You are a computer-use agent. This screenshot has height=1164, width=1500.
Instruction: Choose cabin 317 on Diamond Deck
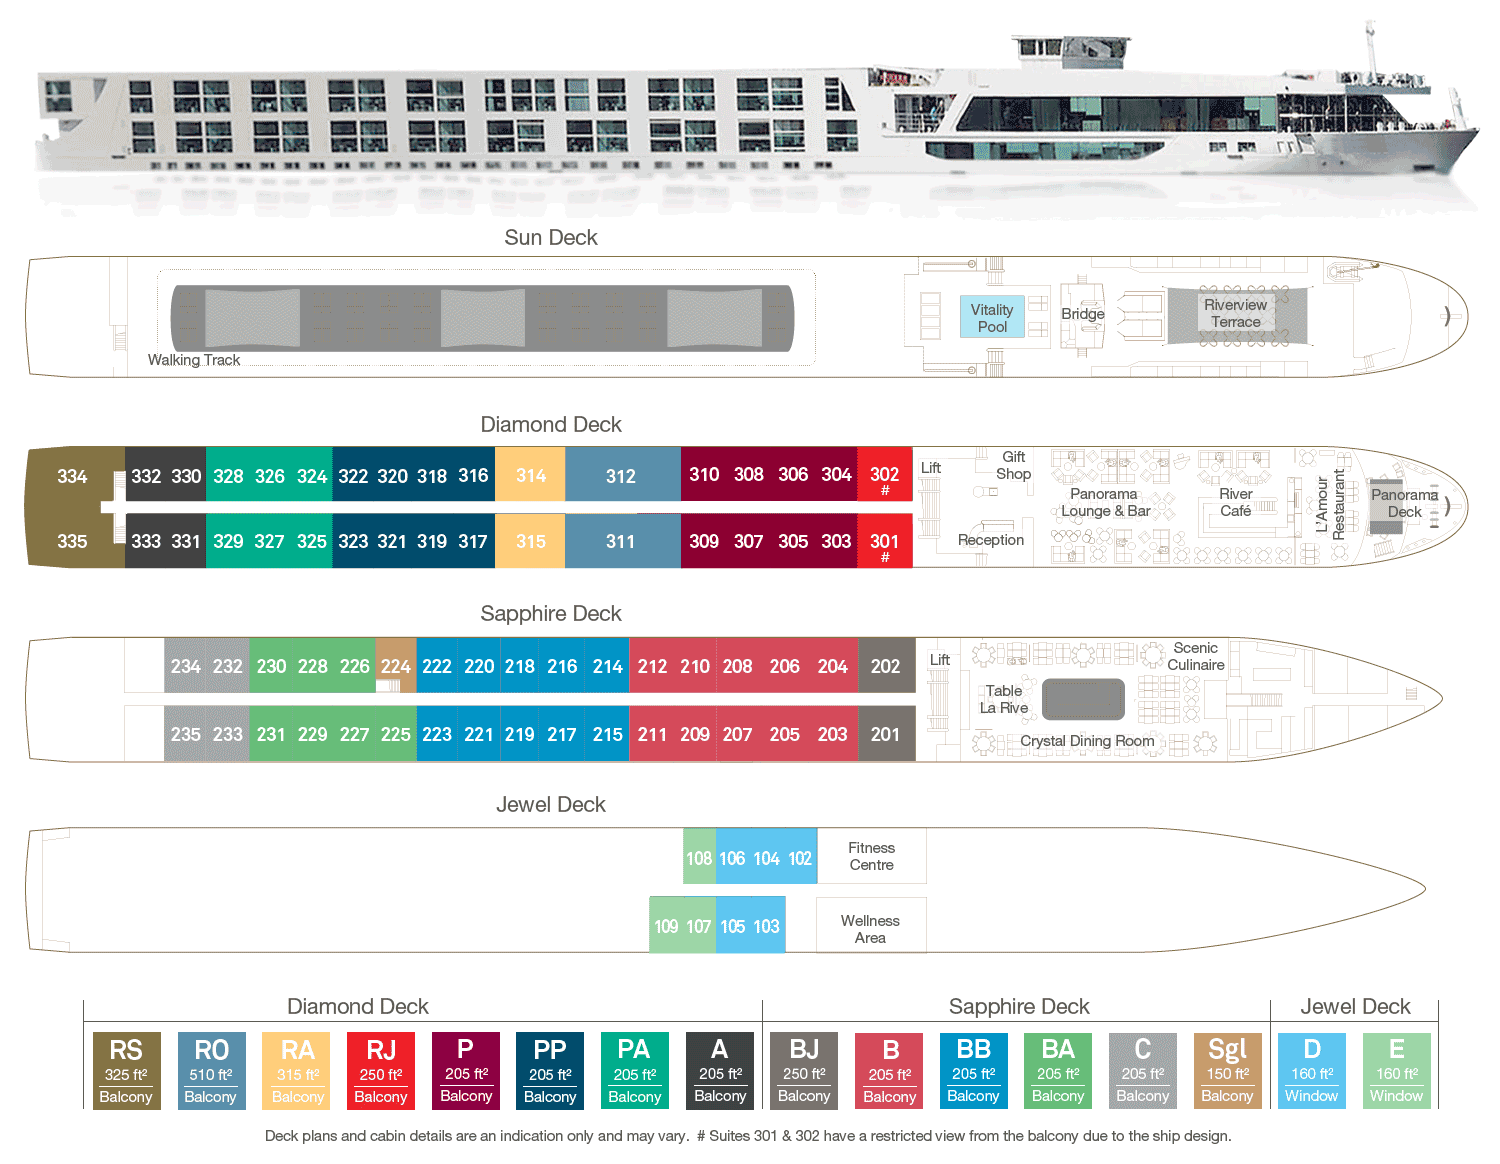473,541
